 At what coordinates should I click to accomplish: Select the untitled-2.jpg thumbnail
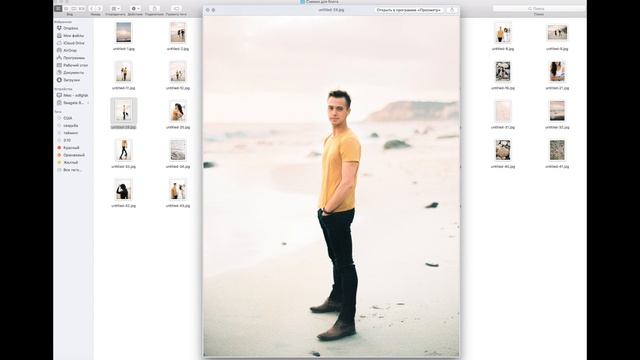pos(178,32)
